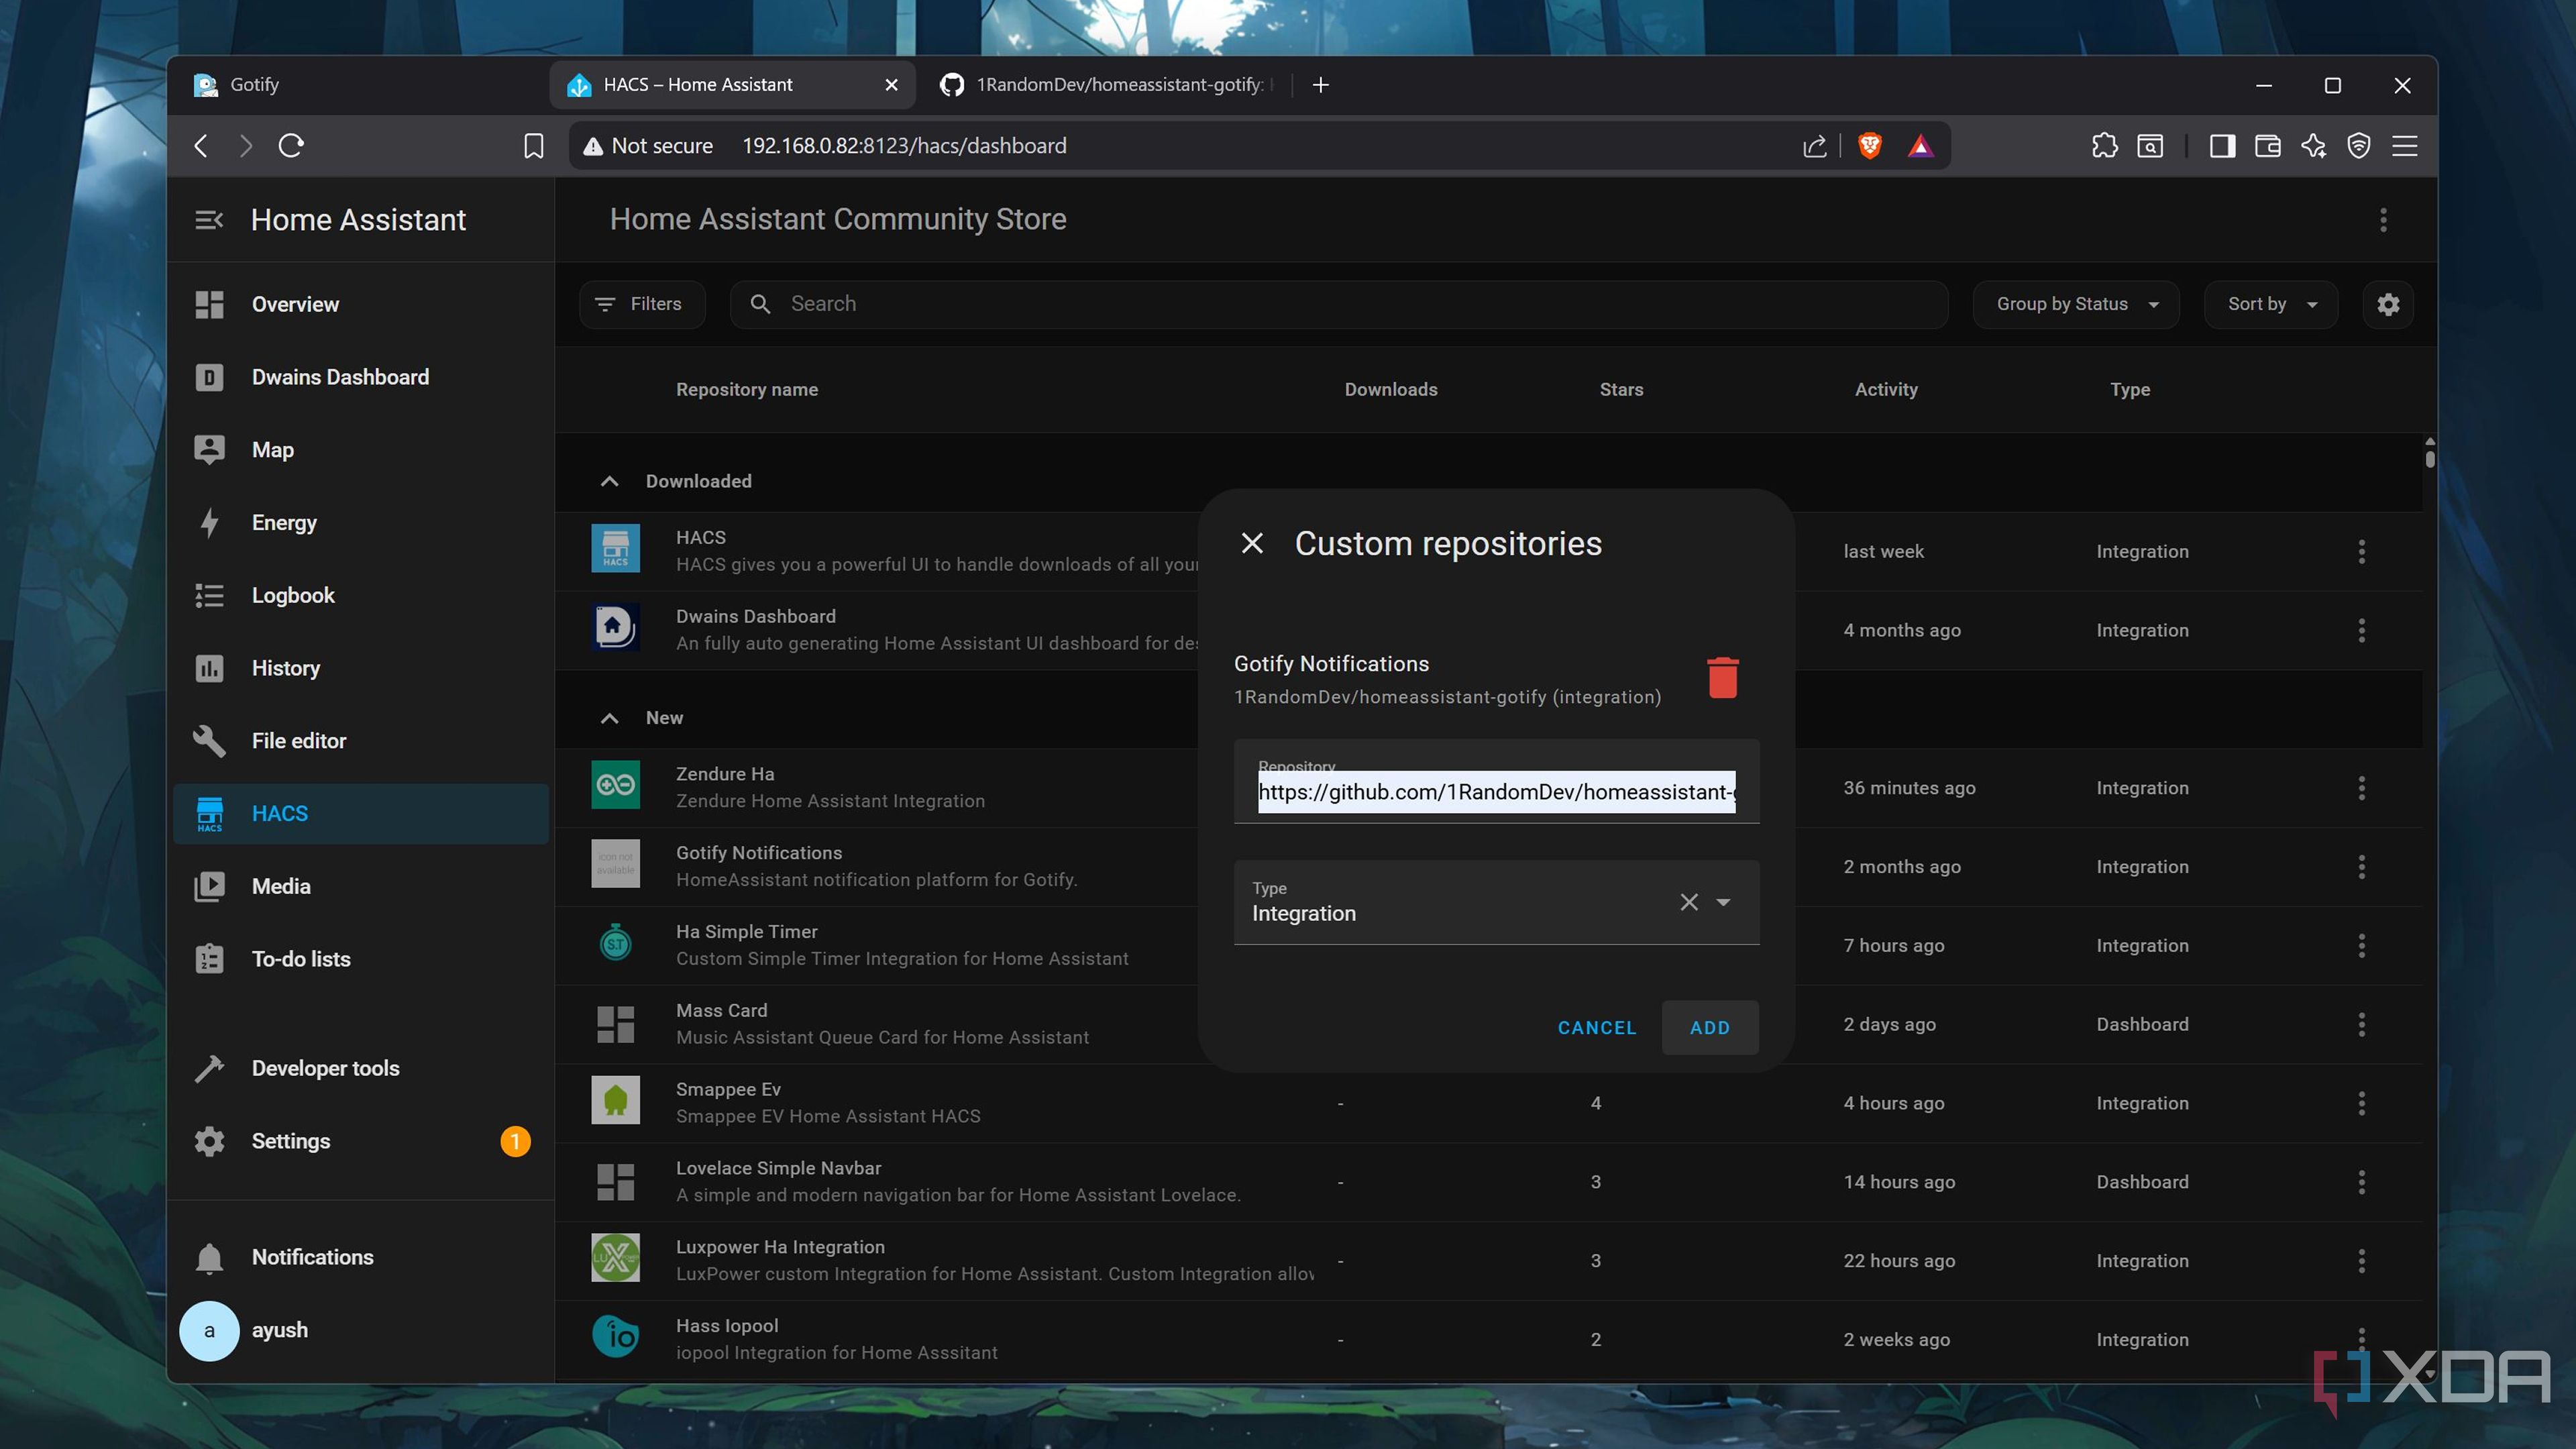
Task: Collapse the New group
Action: click(x=609, y=718)
